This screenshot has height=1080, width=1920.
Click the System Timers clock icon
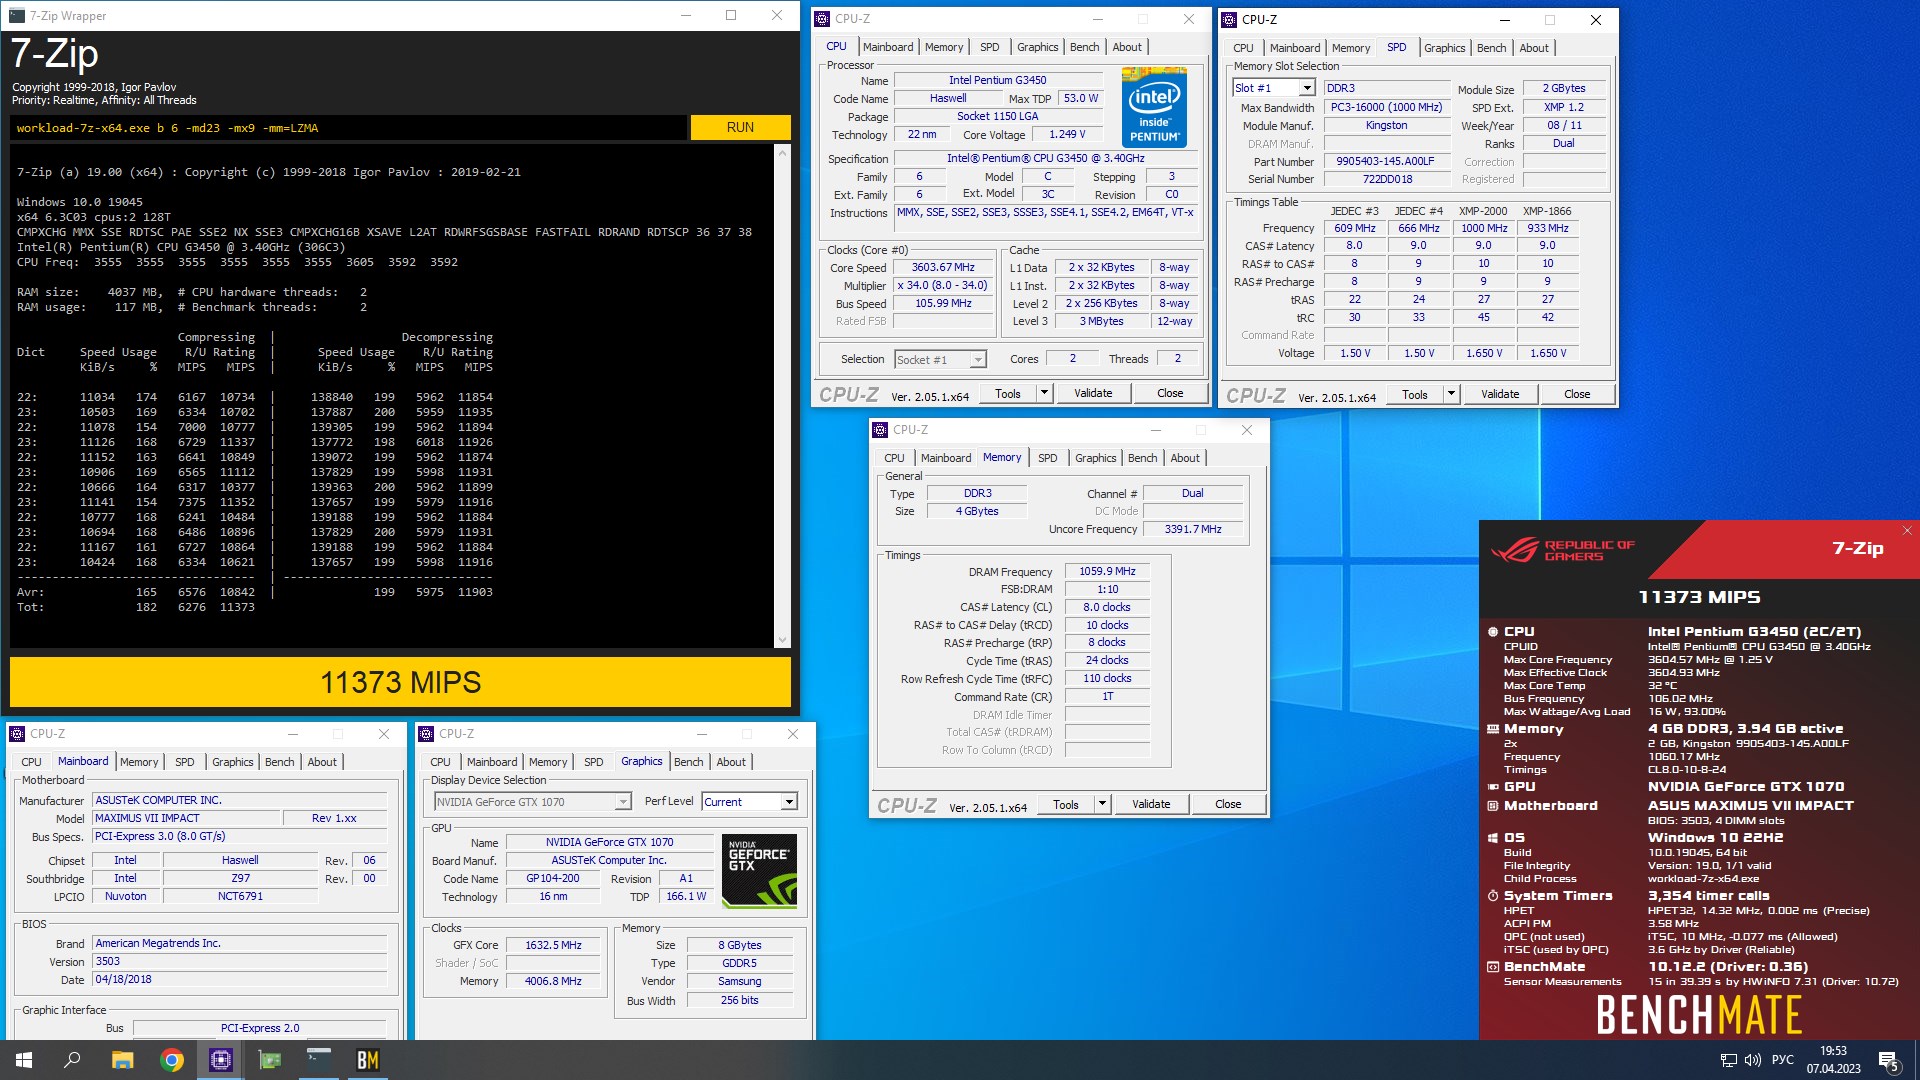(1492, 896)
